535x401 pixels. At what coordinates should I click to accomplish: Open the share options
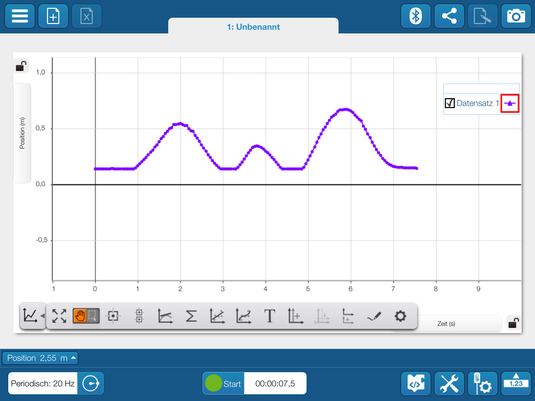449,16
